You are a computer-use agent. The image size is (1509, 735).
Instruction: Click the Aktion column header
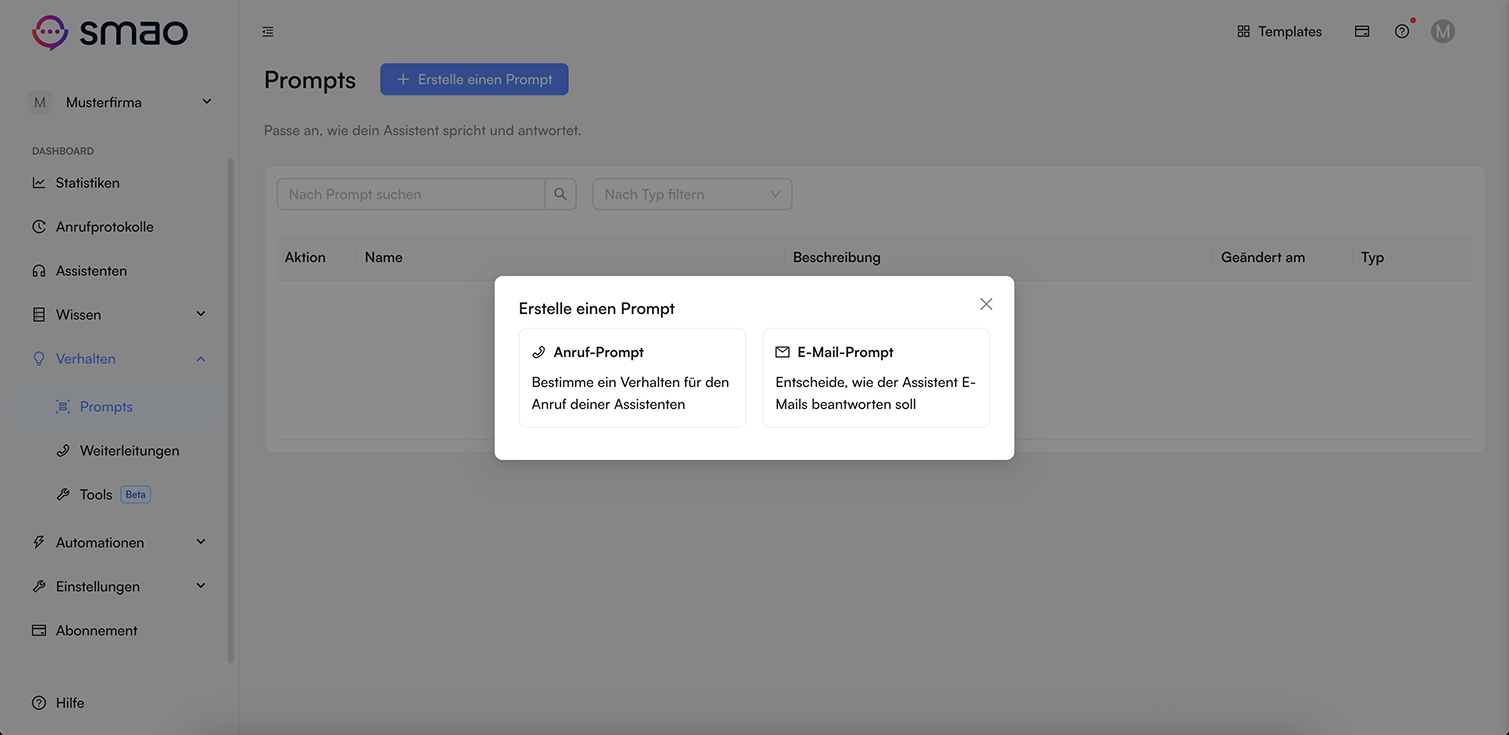click(305, 257)
